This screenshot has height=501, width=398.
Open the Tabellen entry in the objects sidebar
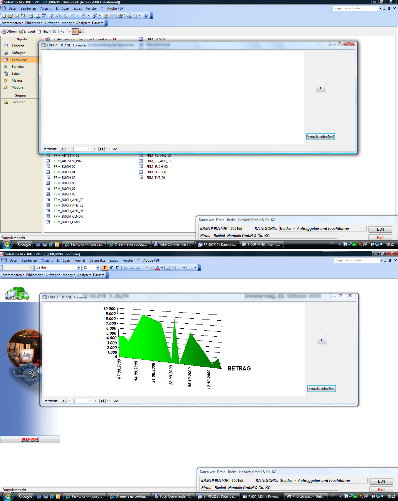coord(17,45)
